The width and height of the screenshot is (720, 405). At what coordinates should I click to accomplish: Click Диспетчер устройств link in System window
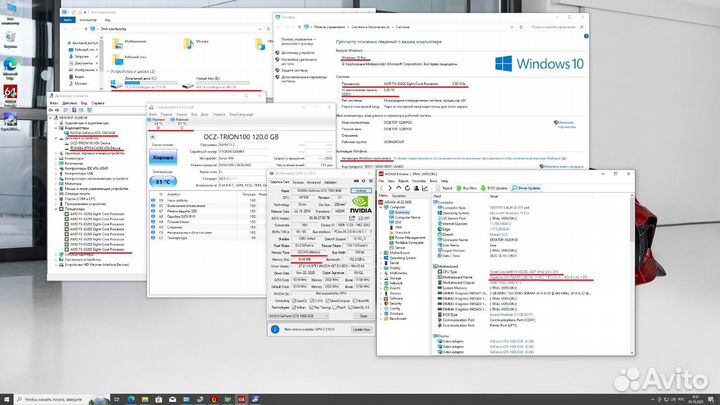(297, 53)
